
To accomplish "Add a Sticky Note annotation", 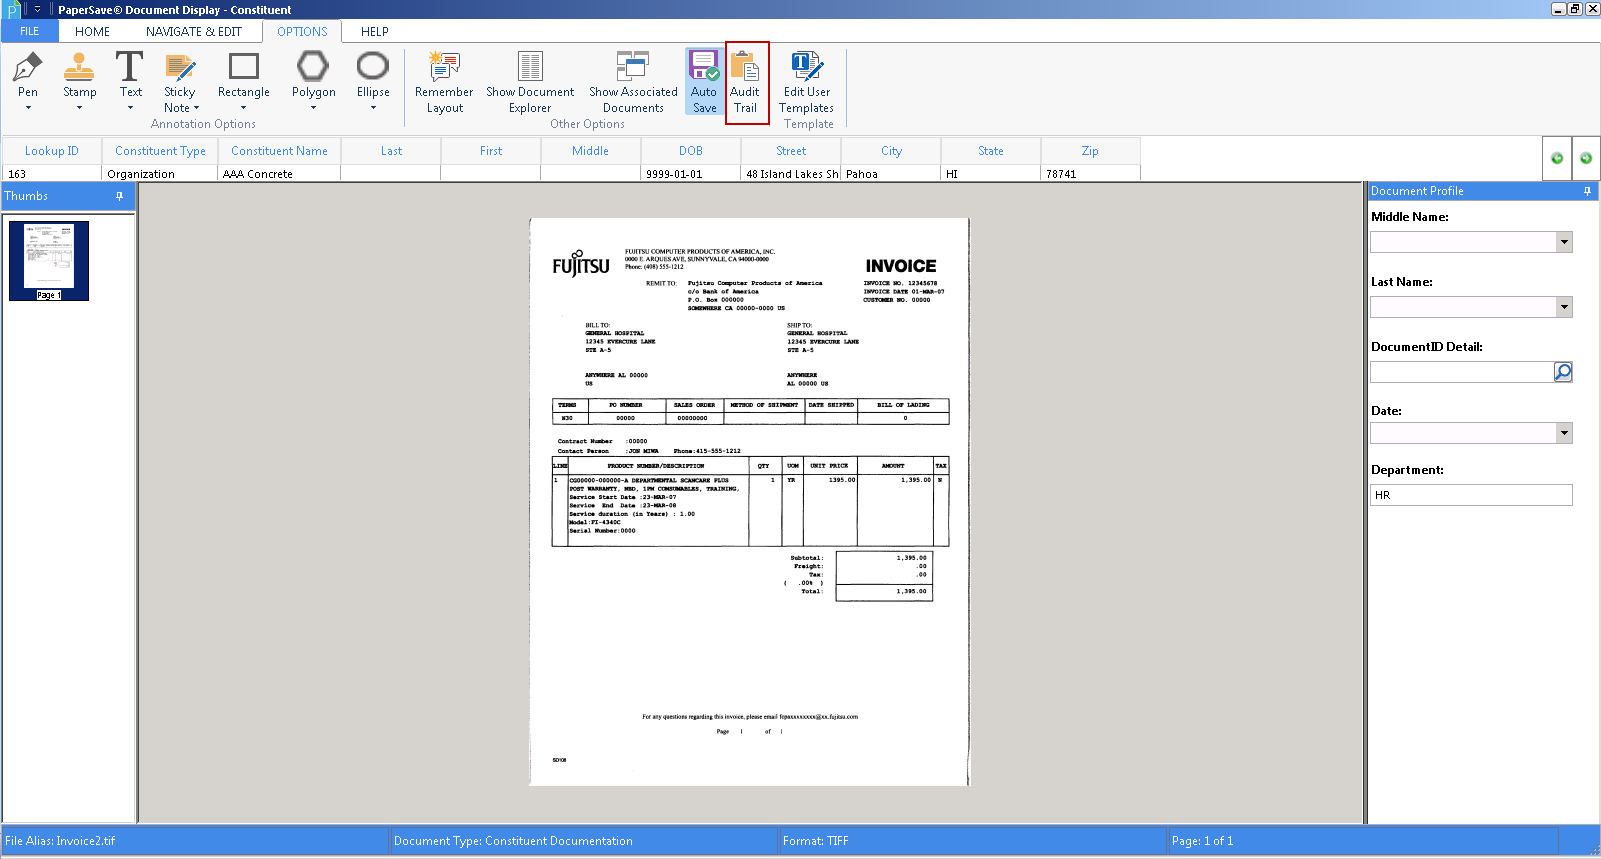I will (181, 80).
